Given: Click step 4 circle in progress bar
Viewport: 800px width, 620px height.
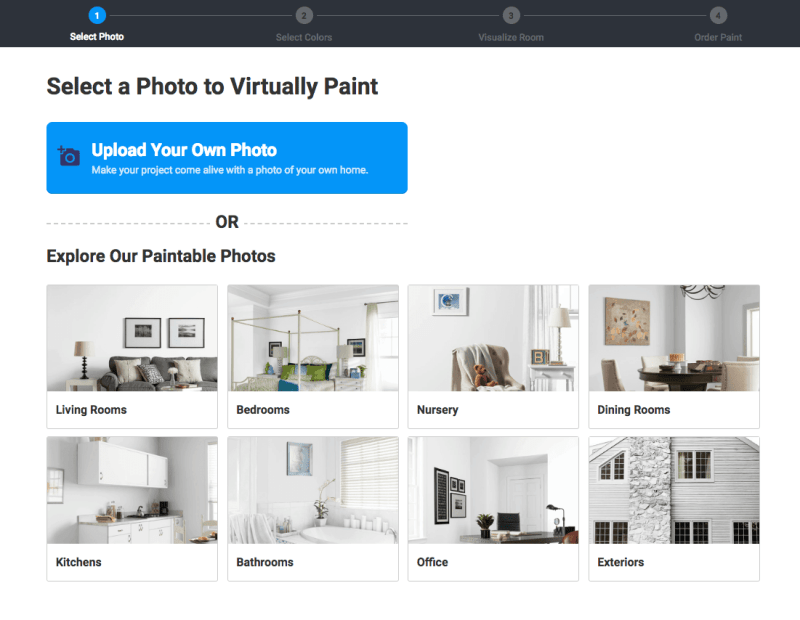Looking at the screenshot, I should pos(718,15).
